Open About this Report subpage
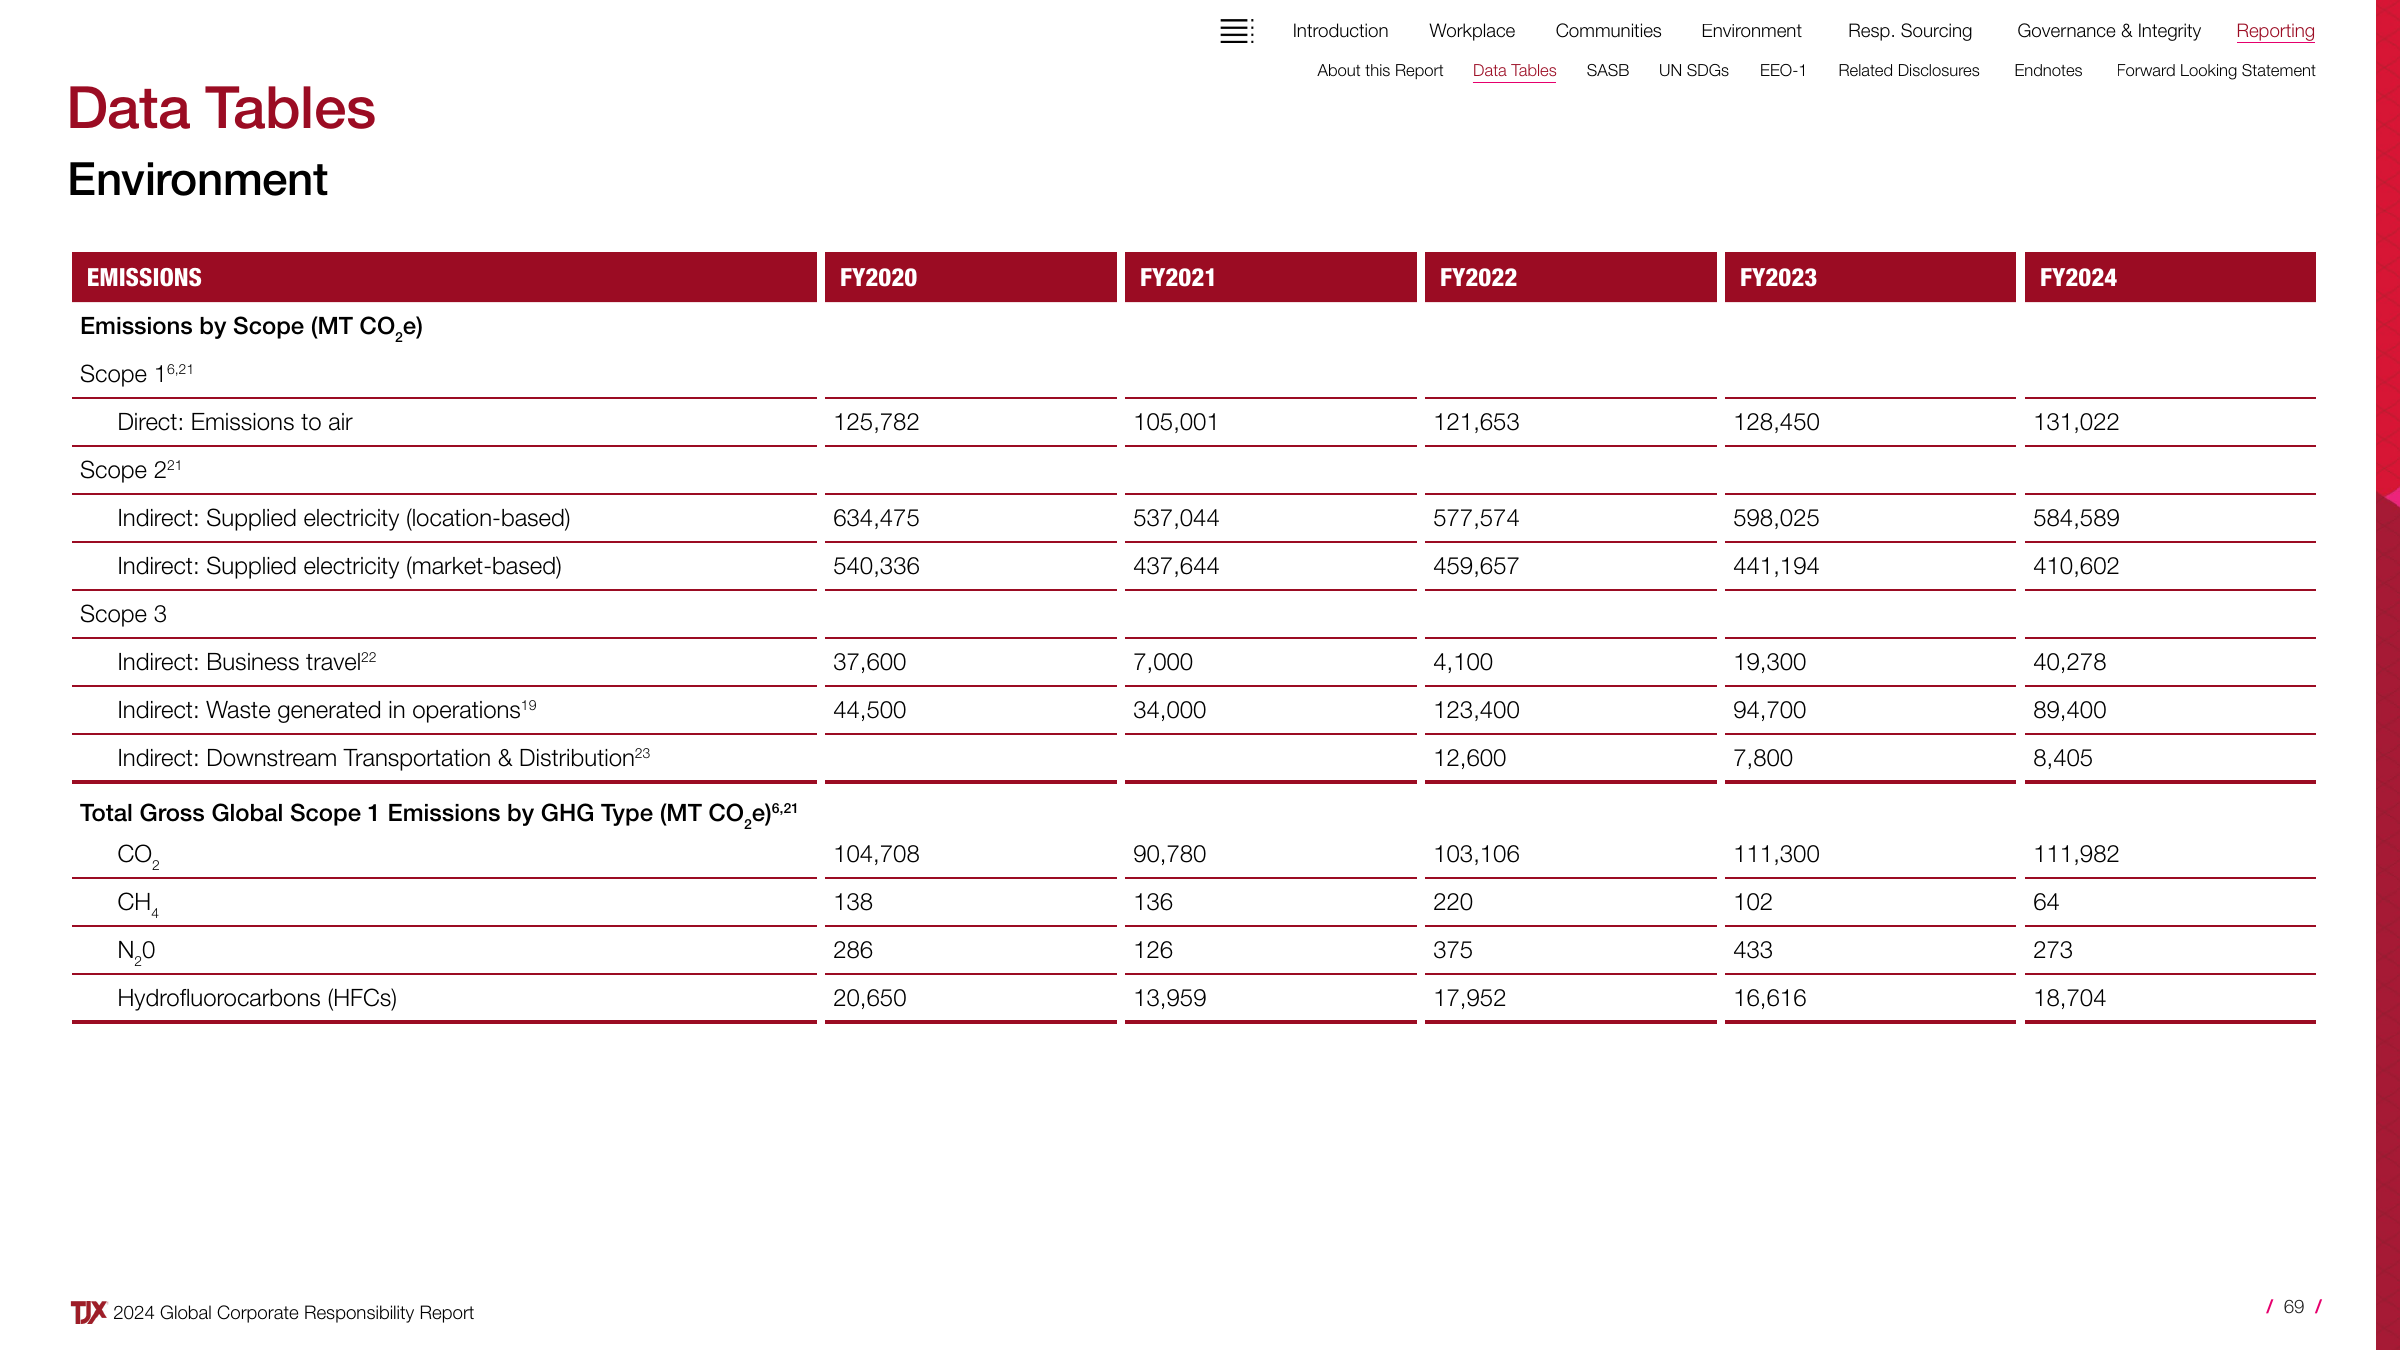The image size is (2400, 1350). coord(1379,70)
